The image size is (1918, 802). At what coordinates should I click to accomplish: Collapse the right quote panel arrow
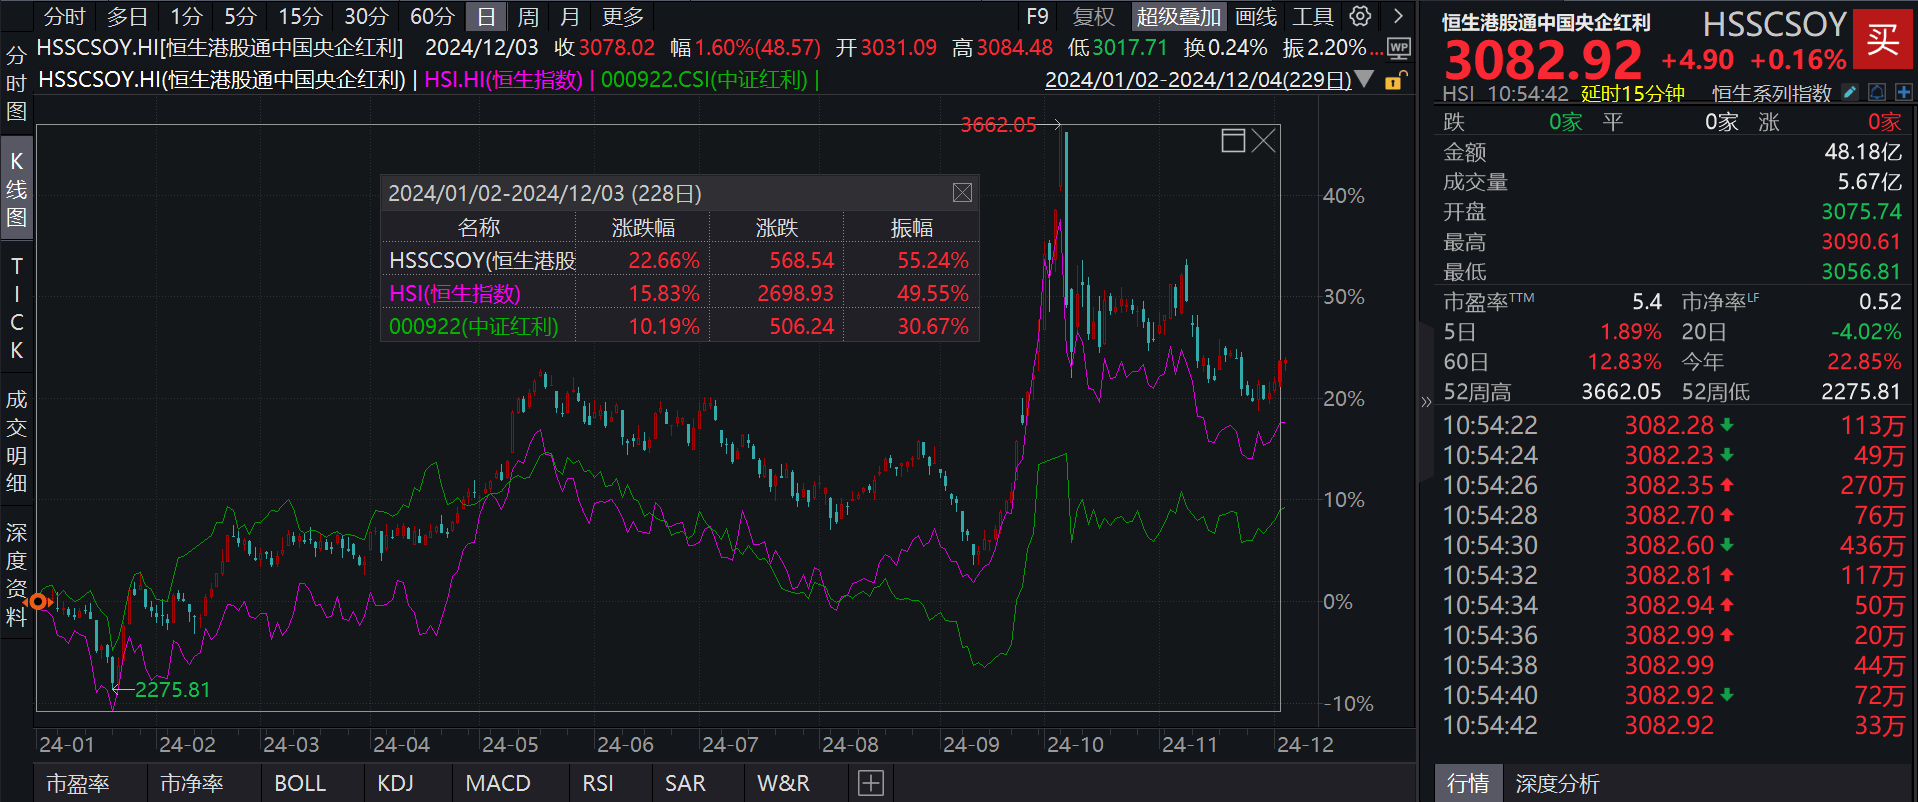click(x=1426, y=402)
